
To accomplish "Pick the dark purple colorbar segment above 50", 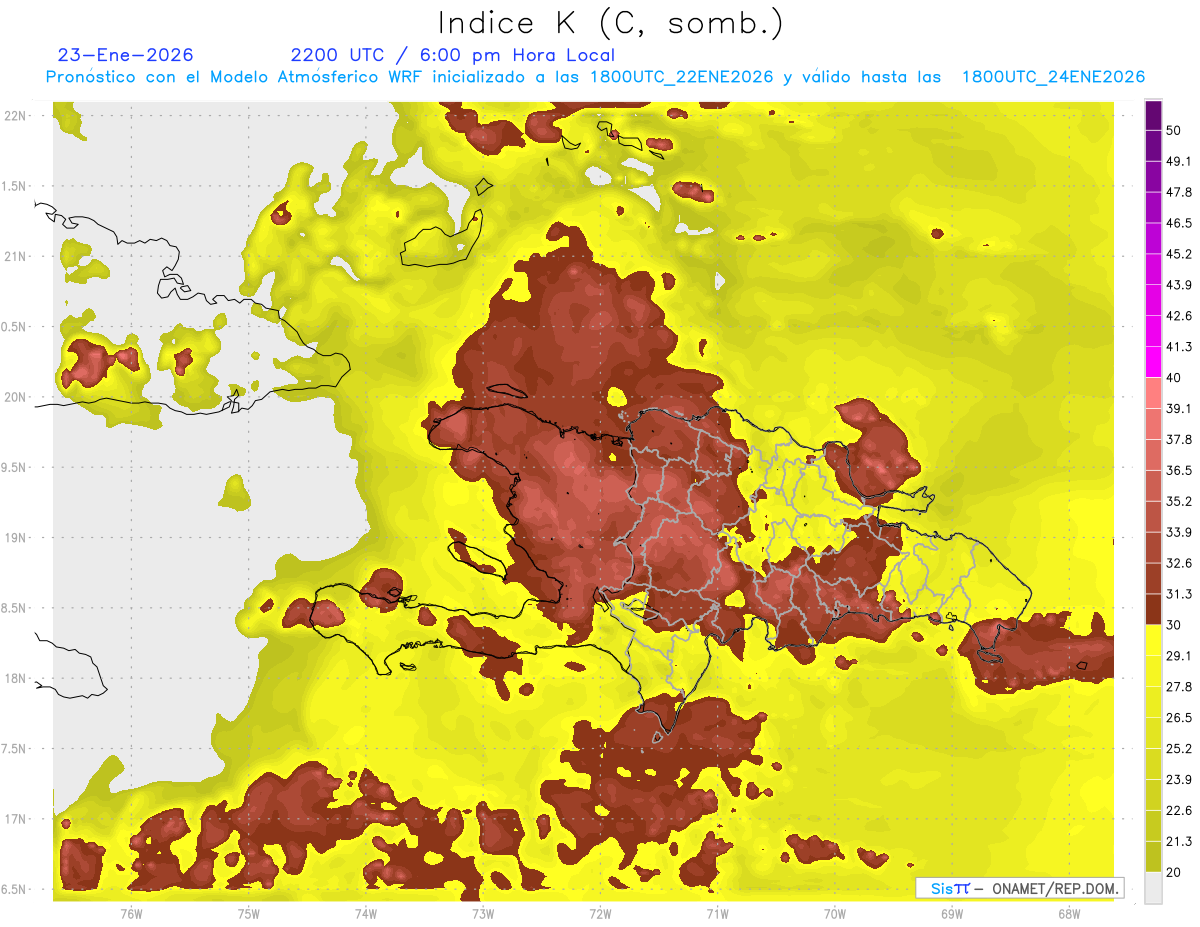I will 1153,115.
